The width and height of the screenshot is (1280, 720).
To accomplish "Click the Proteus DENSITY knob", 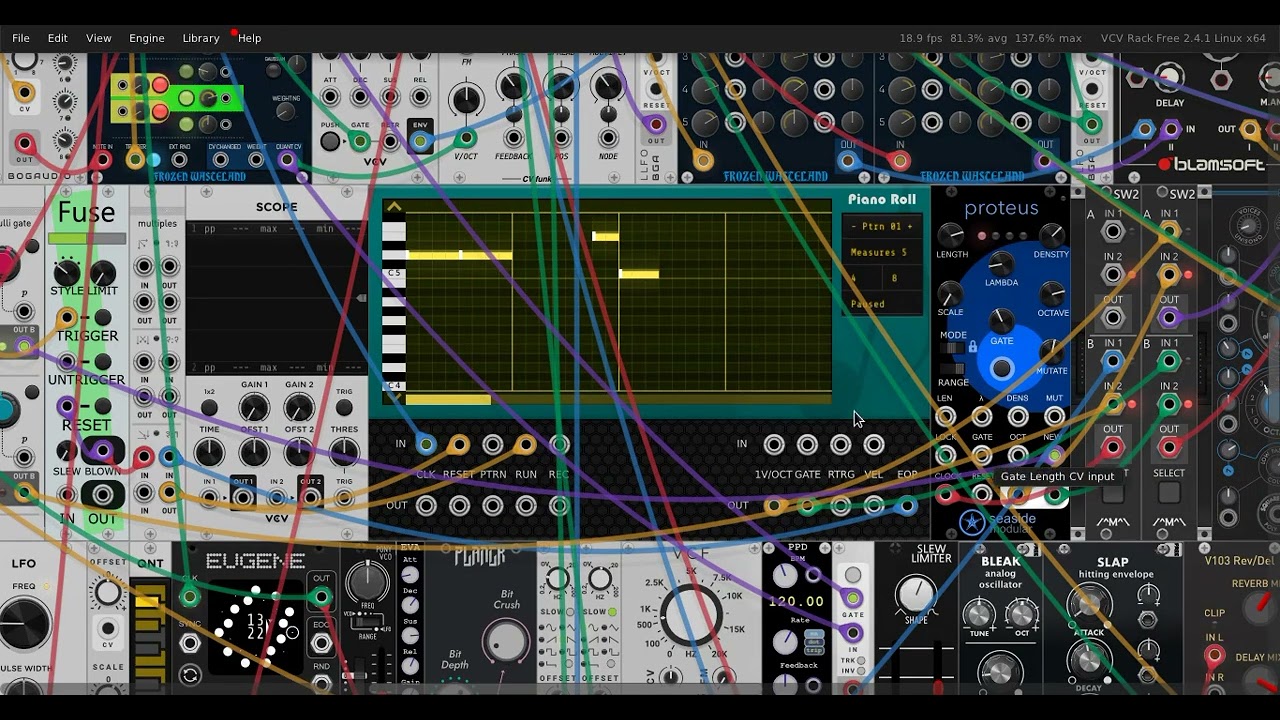I will pos(1052,236).
